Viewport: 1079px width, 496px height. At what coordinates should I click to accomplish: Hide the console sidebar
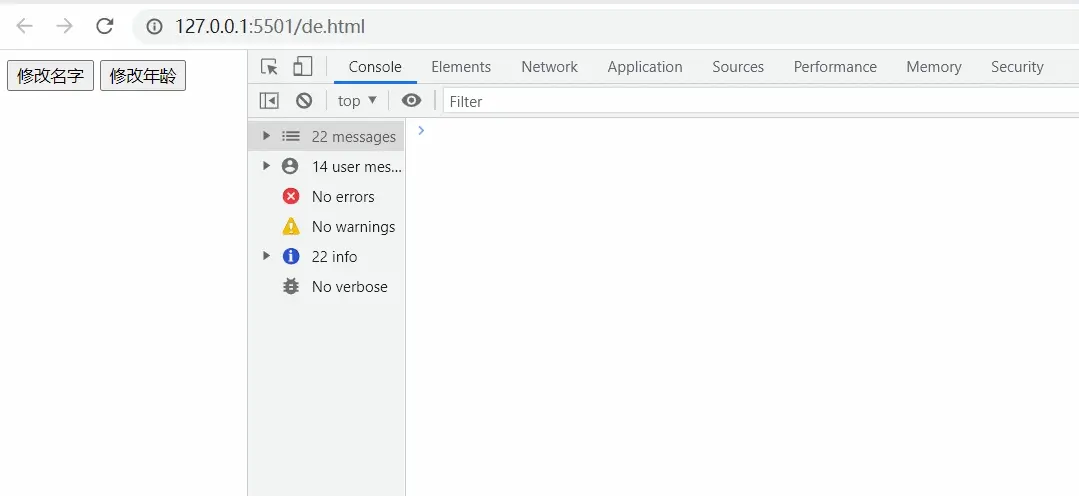click(269, 101)
